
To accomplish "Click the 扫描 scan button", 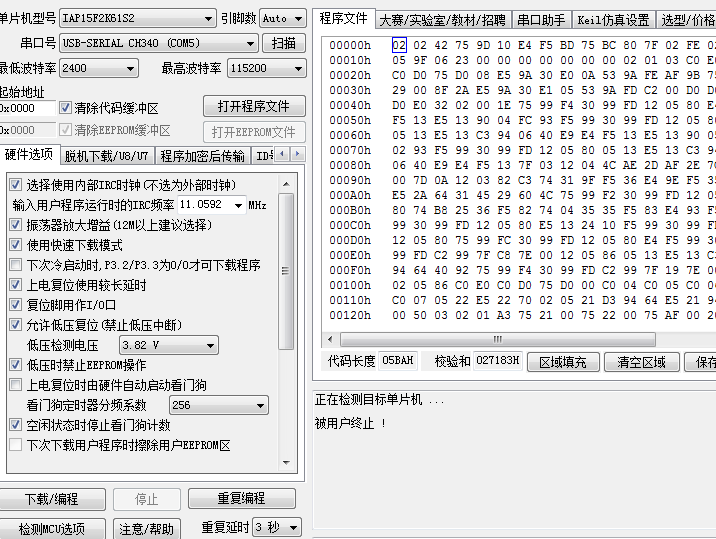I will pos(284,43).
